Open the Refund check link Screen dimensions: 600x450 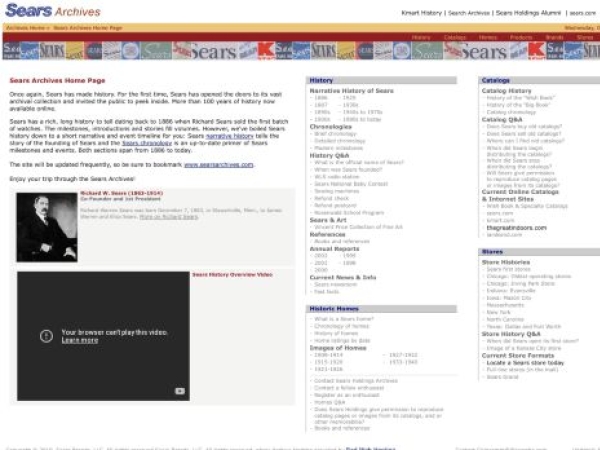tap(331, 198)
